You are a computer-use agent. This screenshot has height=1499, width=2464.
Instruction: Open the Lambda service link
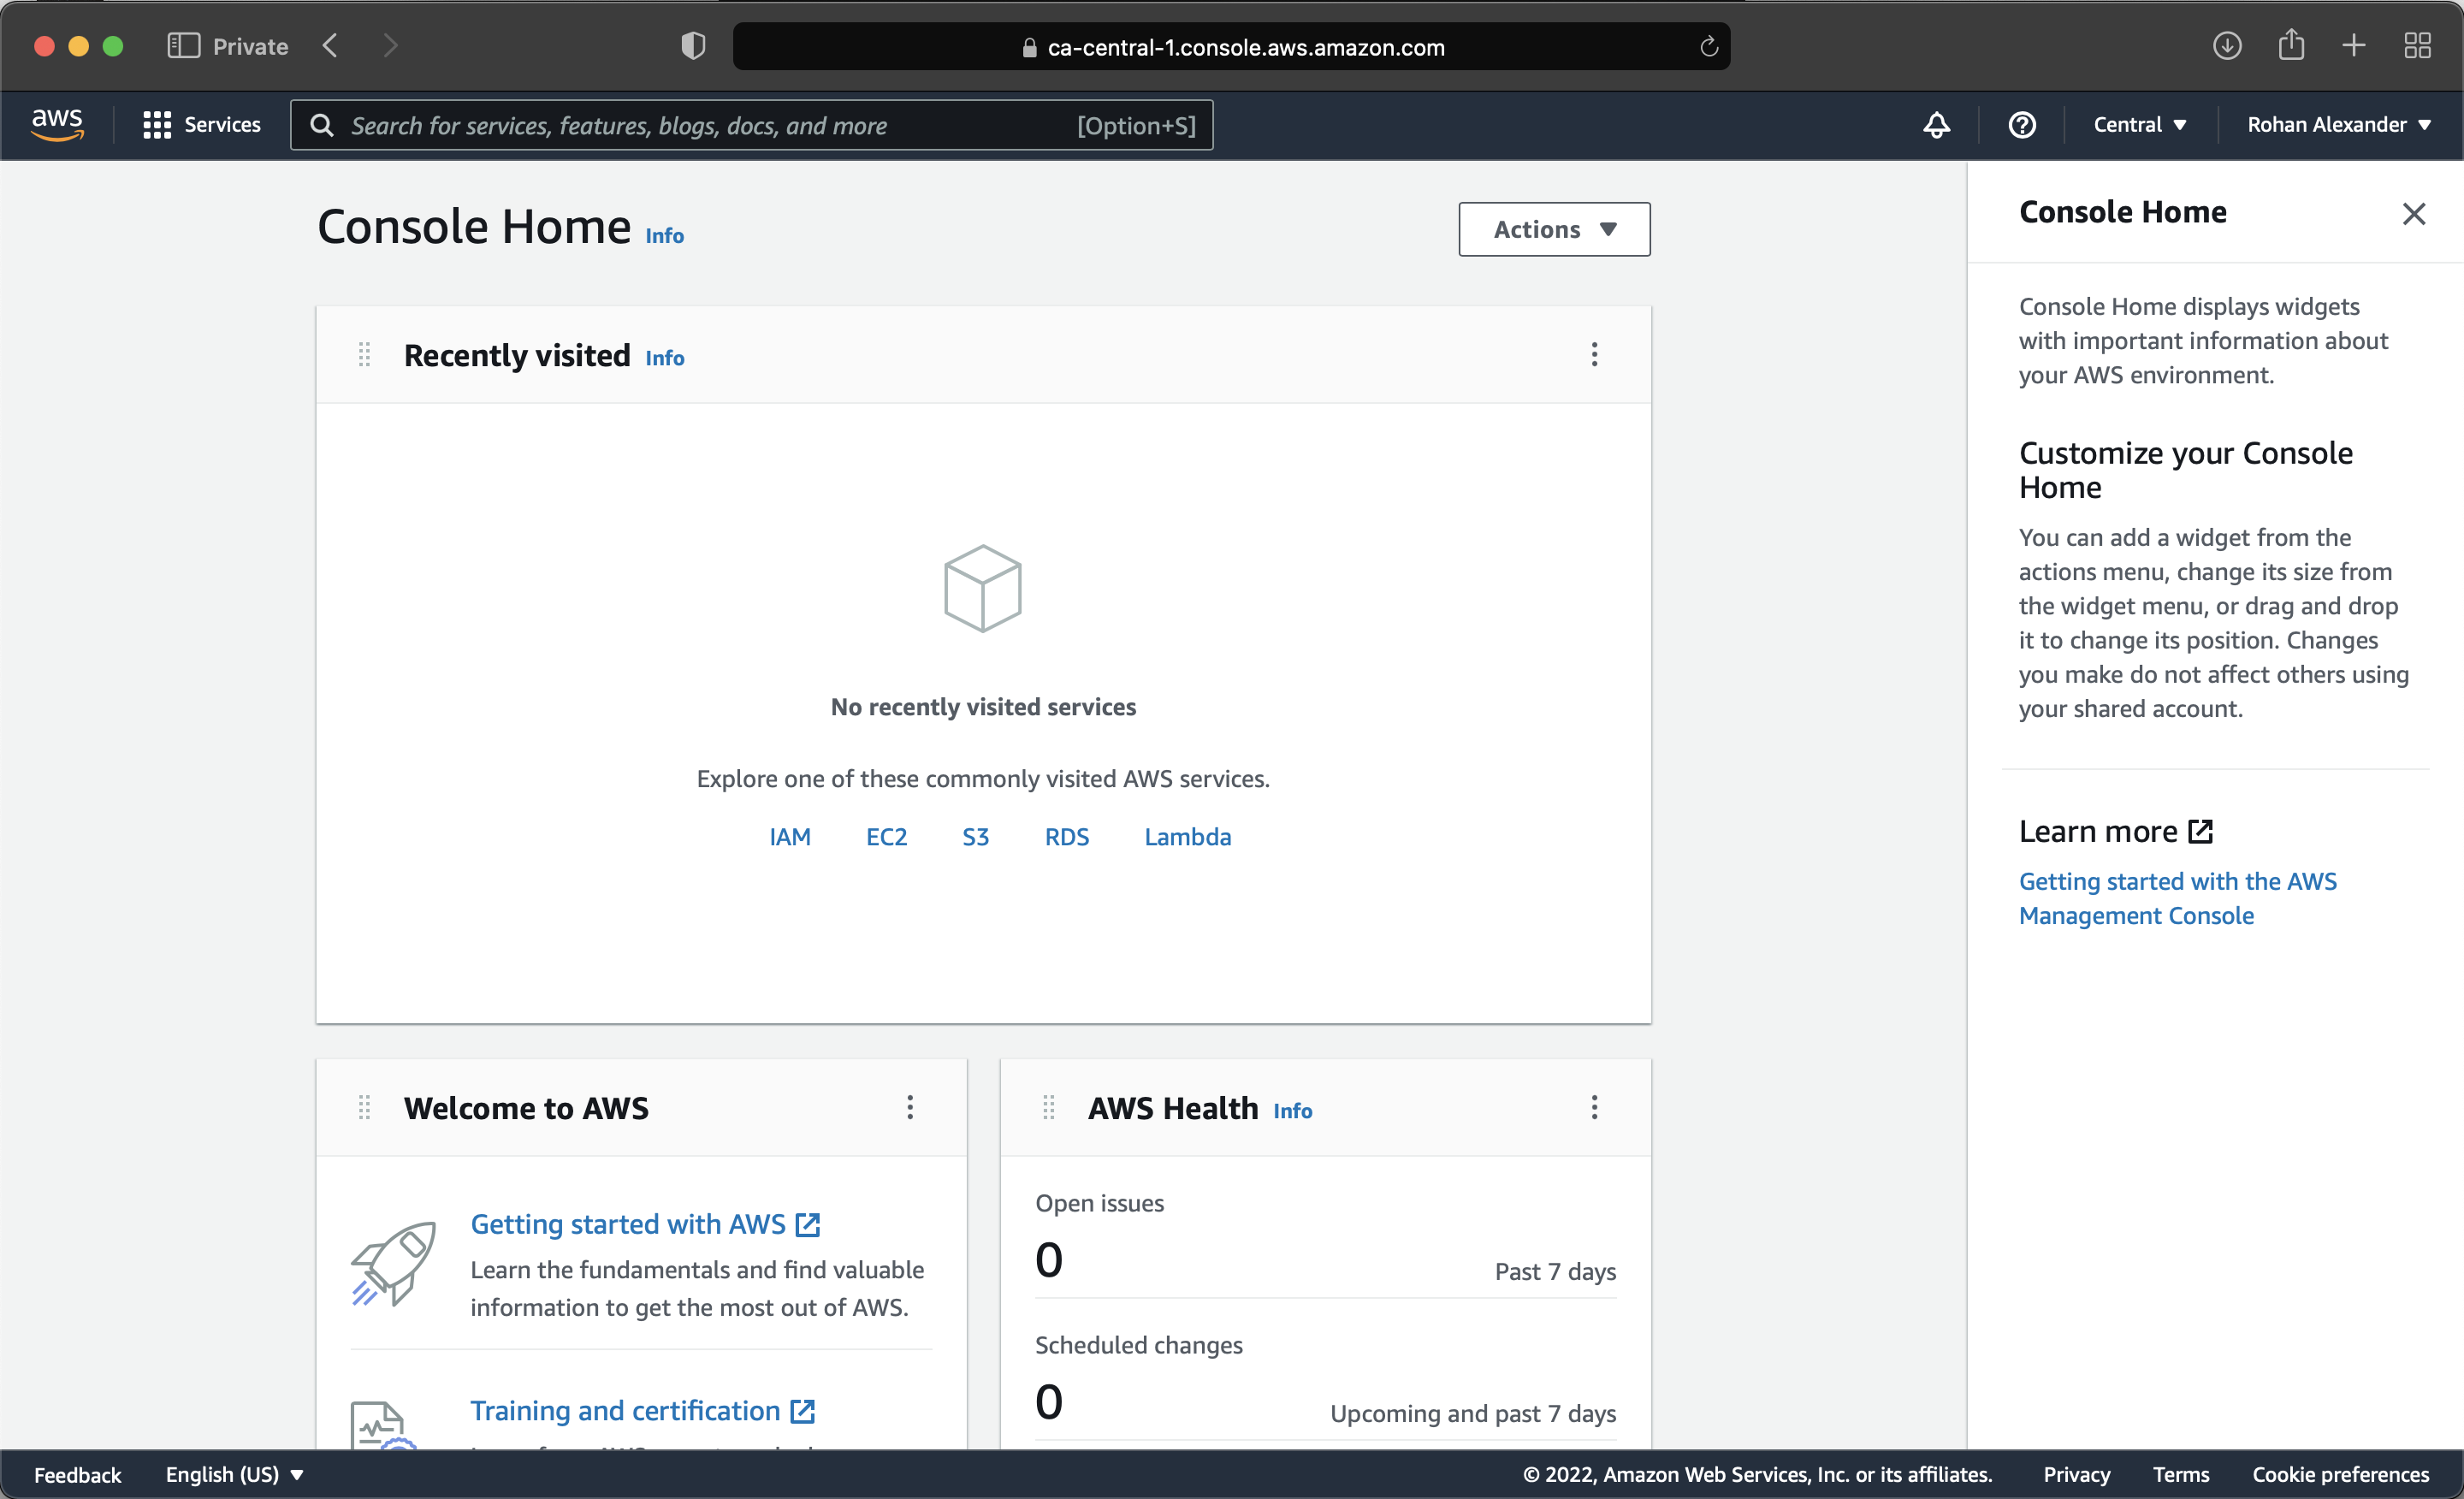1187,836
